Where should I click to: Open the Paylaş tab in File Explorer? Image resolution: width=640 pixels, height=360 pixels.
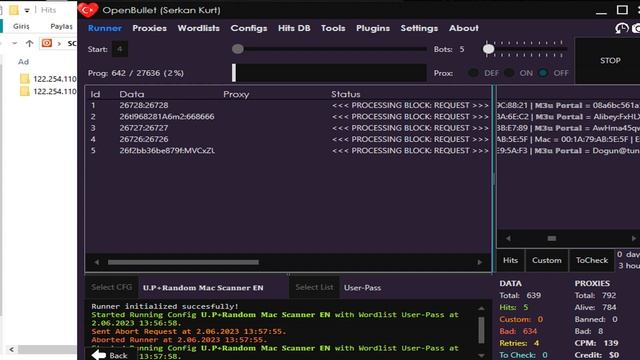61,26
